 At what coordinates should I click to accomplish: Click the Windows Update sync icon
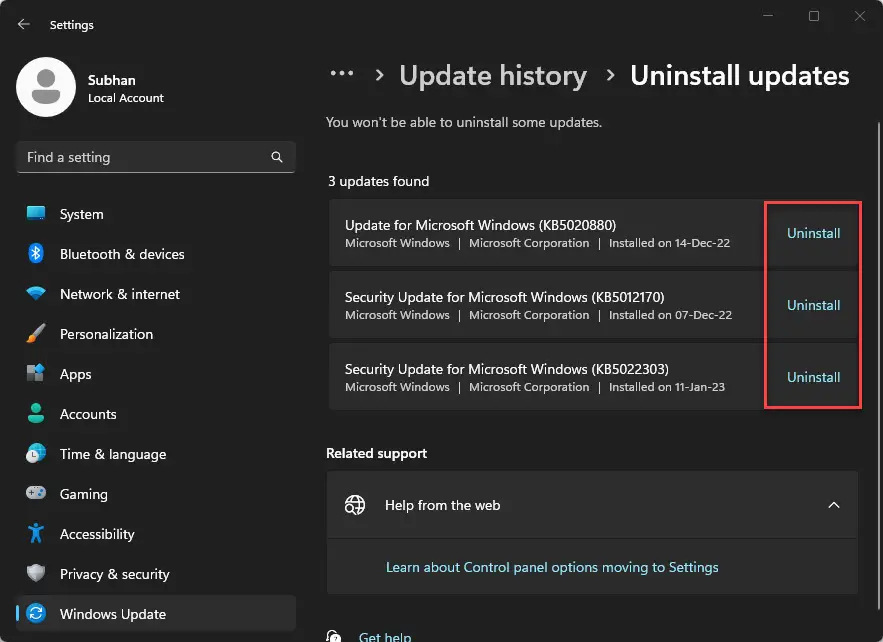[x=36, y=613]
